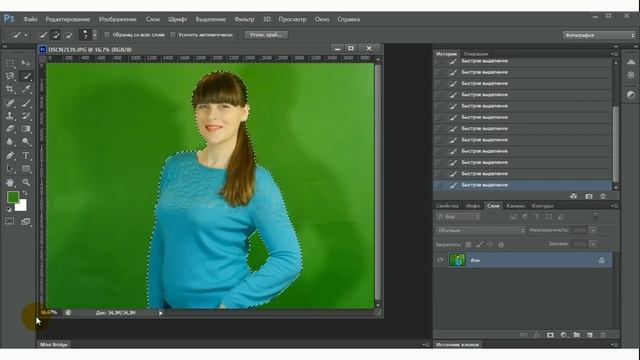The height and width of the screenshot is (360, 640).
Task: Click the white background color swatch
Action: [22, 206]
